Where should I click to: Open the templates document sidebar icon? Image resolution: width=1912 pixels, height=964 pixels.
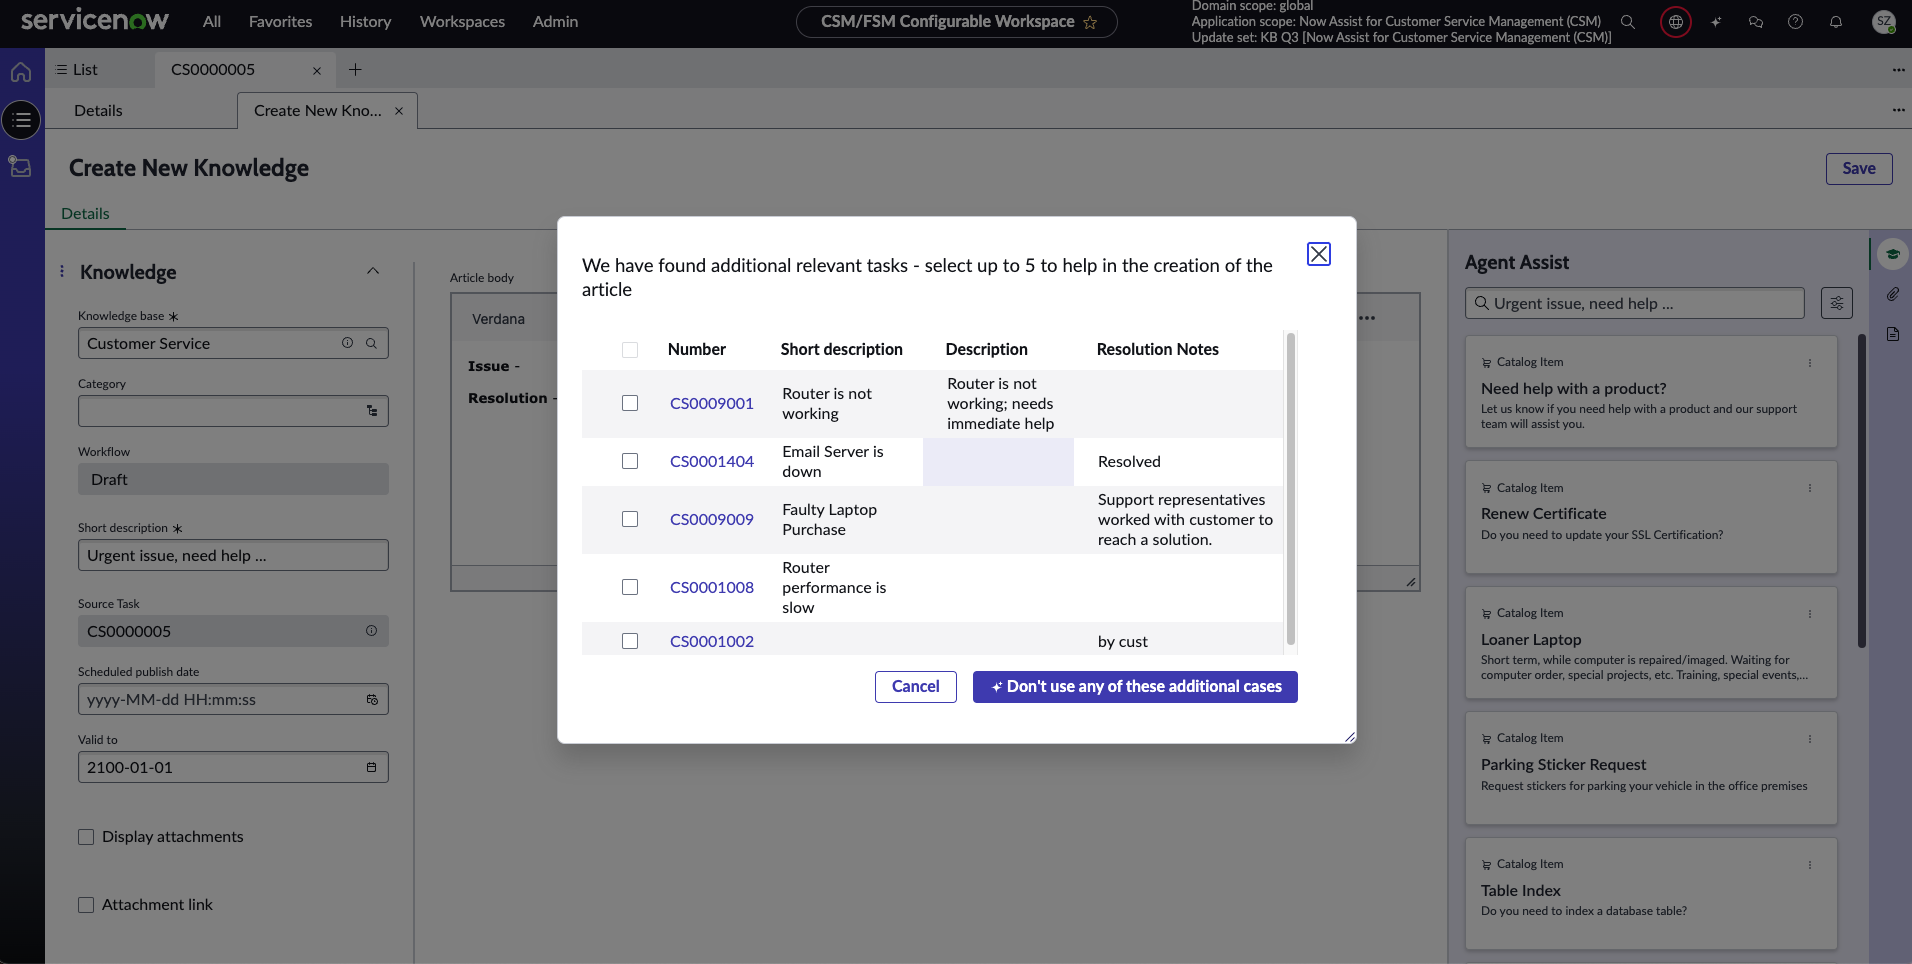[x=1893, y=334]
